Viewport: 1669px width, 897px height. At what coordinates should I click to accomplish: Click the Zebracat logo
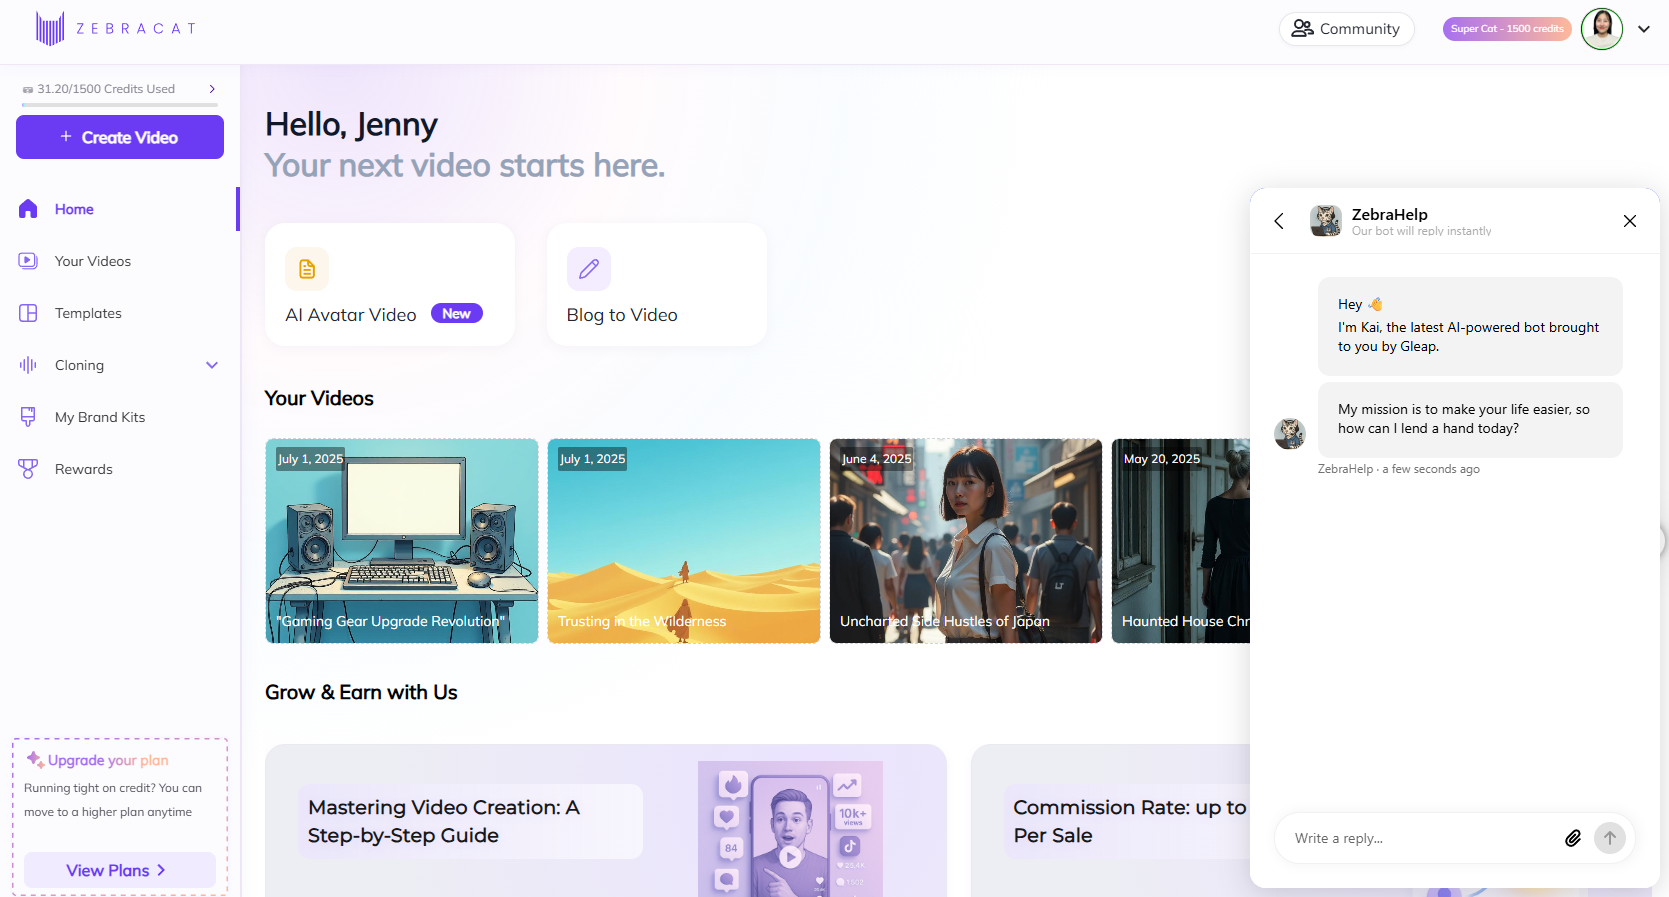point(116,29)
